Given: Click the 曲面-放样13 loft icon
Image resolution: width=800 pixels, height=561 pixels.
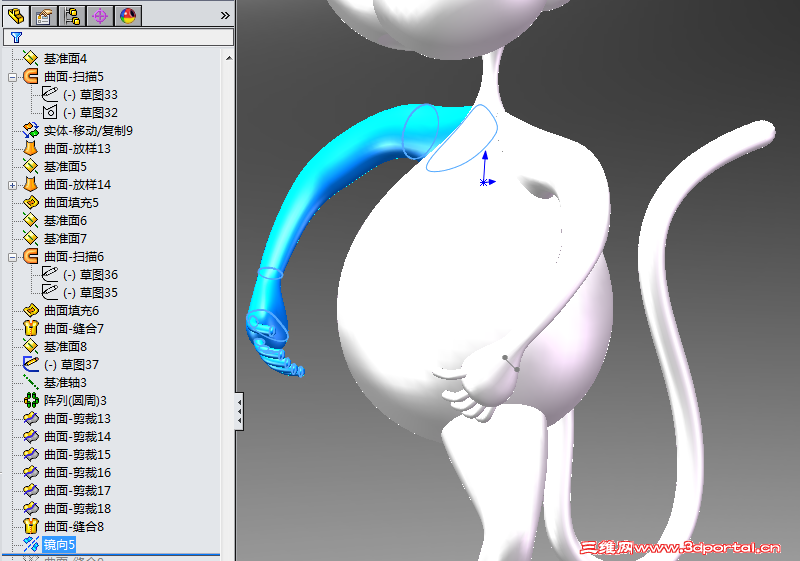Looking at the screenshot, I should [x=31, y=148].
